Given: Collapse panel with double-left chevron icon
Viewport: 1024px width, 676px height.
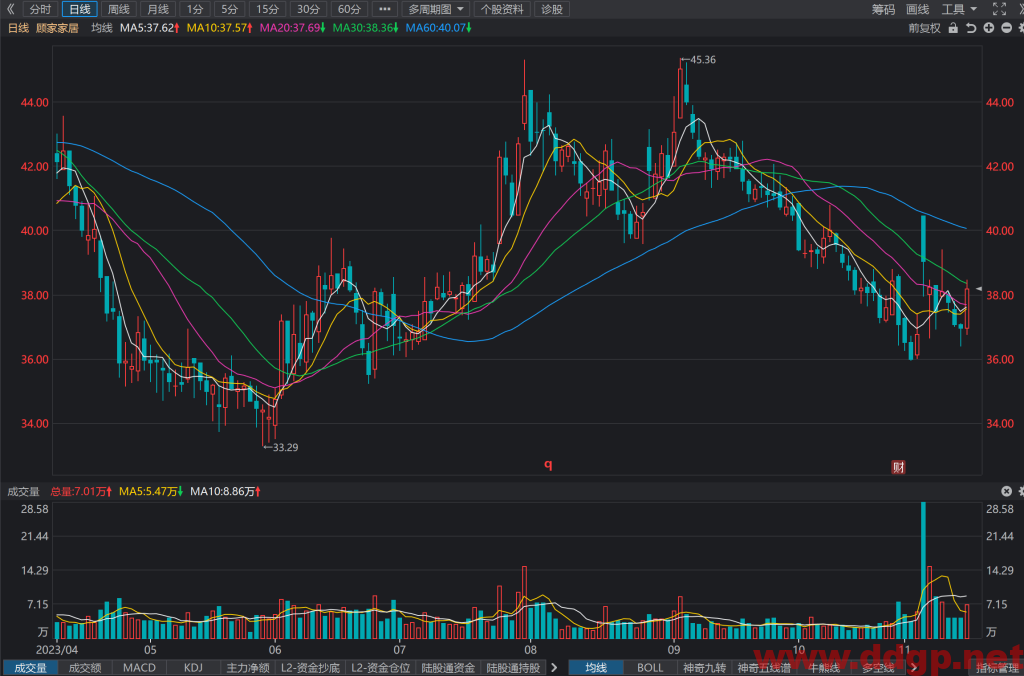Looking at the screenshot, I should (10, 9).
